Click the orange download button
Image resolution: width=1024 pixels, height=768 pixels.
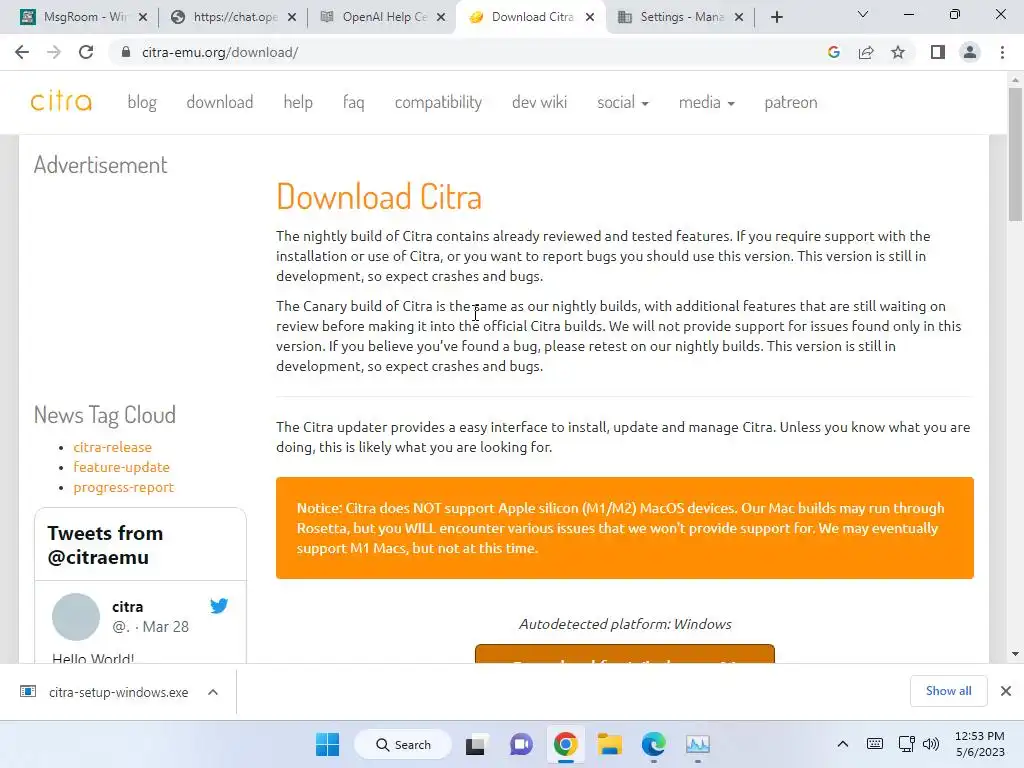tap(625, 654)
